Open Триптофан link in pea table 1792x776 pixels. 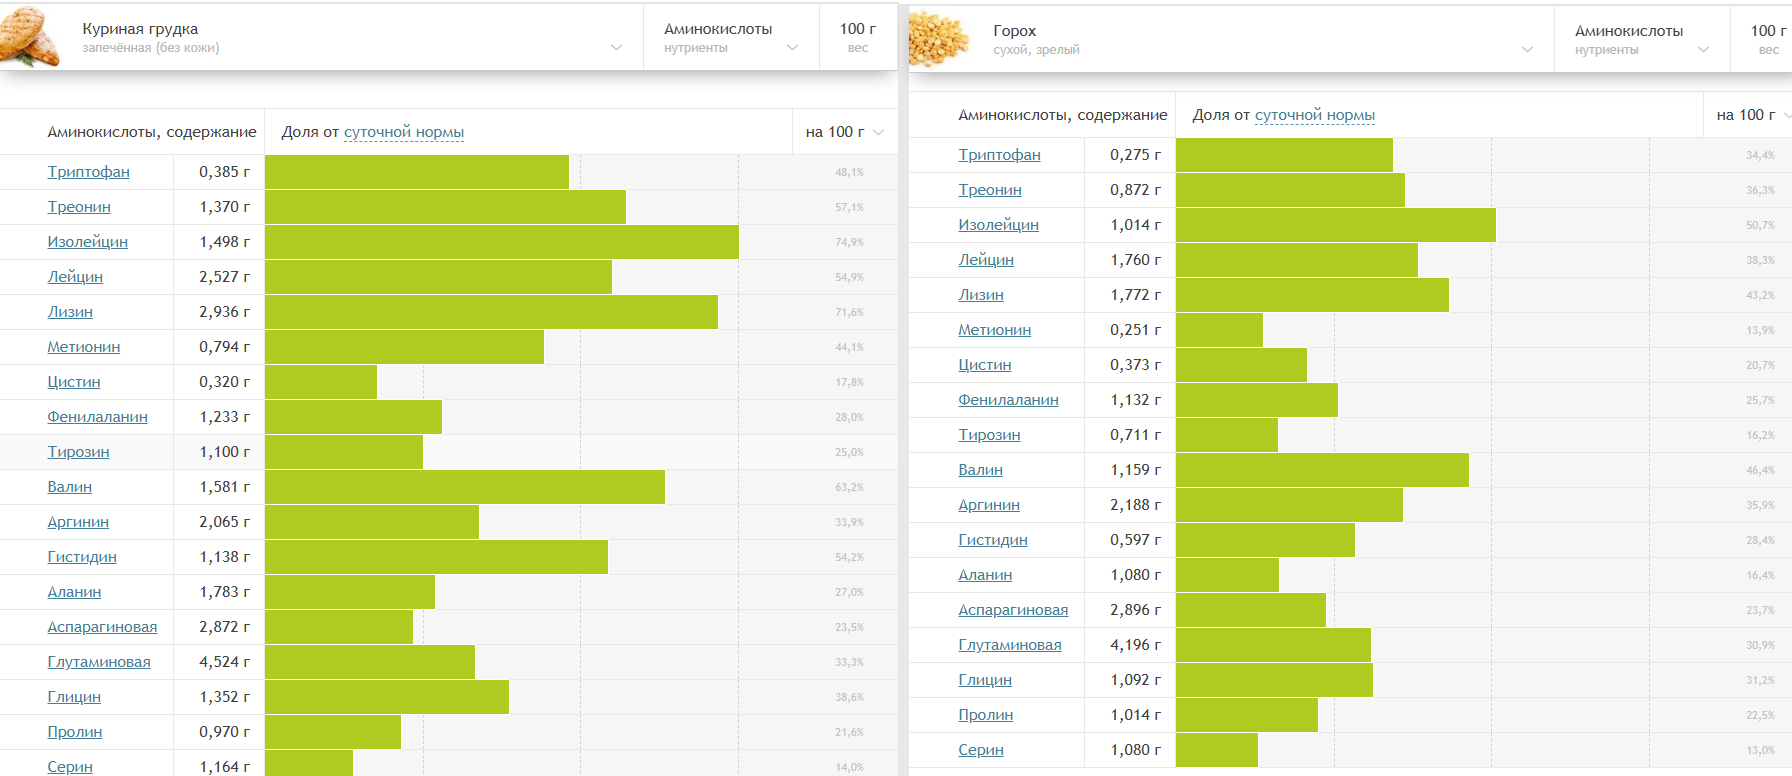click(x=1000, y=155)
